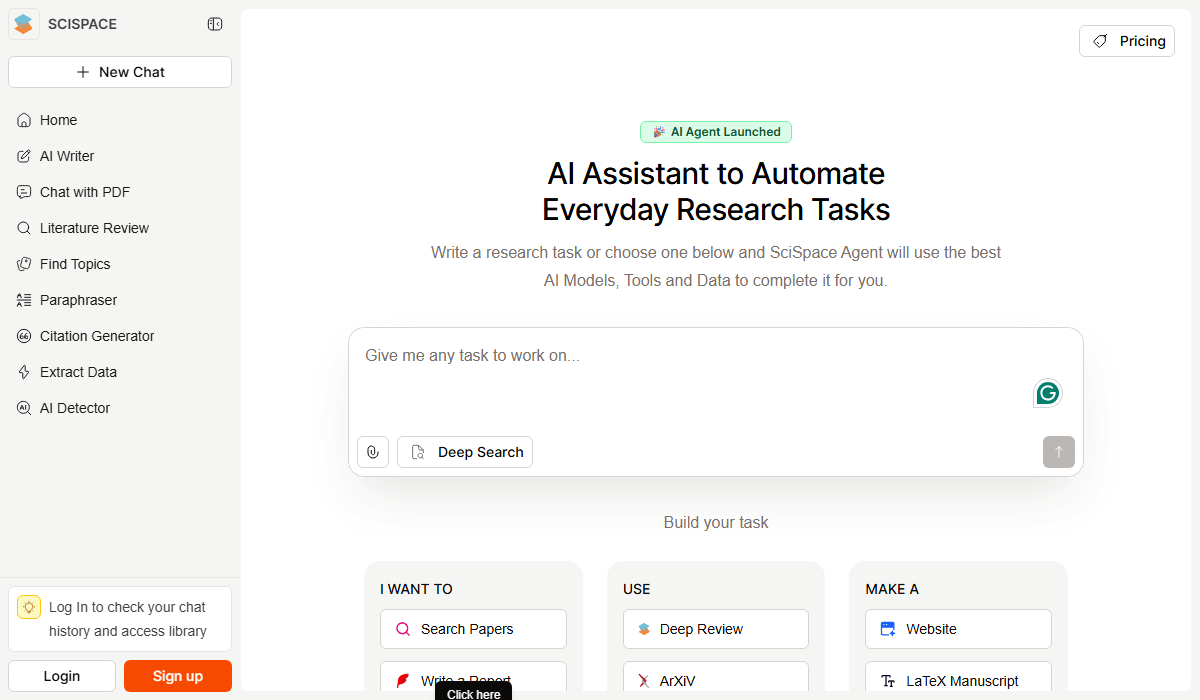The image size is (1200, 700).
Task: Click the lightbulb icon in the login hint
Action: (29, 607)
